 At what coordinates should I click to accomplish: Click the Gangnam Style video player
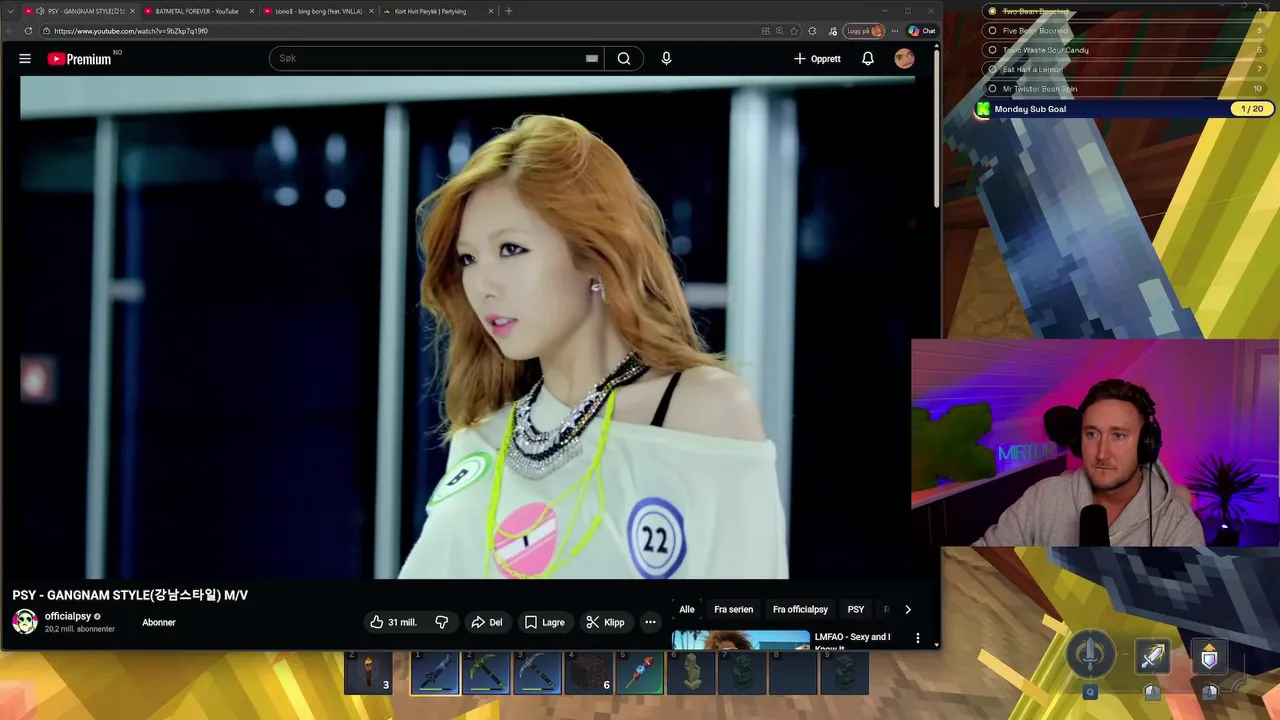tap(467, 328)
